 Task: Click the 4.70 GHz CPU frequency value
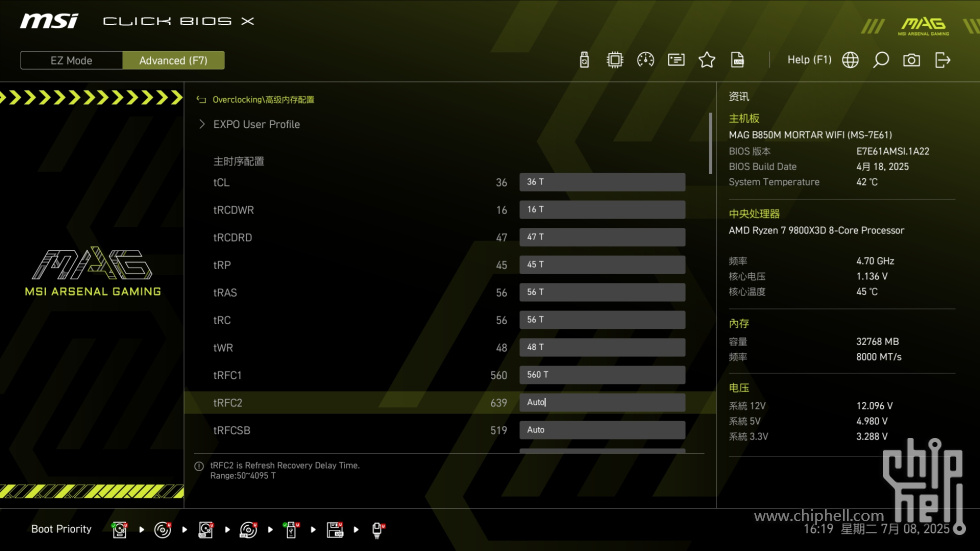(875, 261)
